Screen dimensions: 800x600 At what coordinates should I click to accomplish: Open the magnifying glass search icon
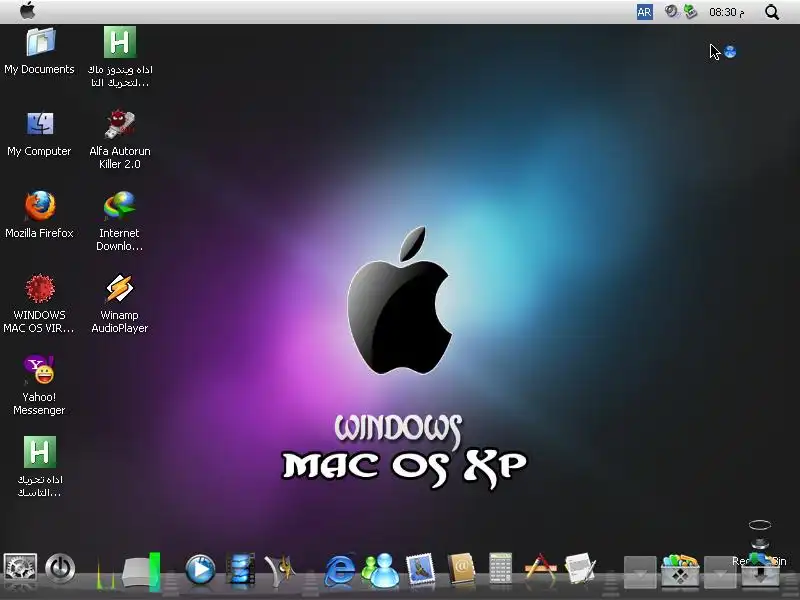pos(772,12)
